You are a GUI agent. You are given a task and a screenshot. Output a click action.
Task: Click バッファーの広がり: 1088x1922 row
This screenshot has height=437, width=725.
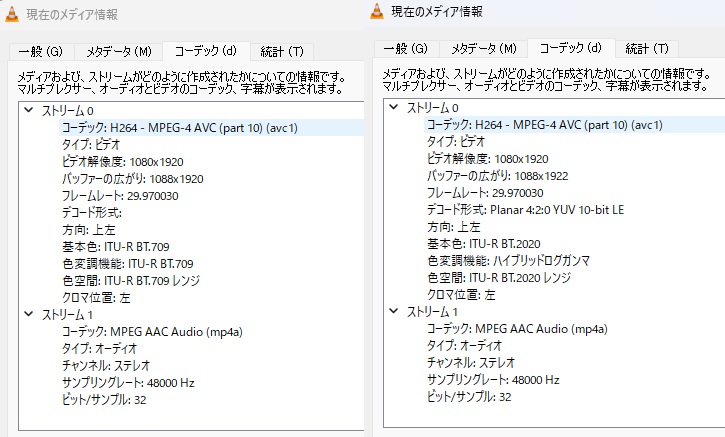tap(498, 176)
